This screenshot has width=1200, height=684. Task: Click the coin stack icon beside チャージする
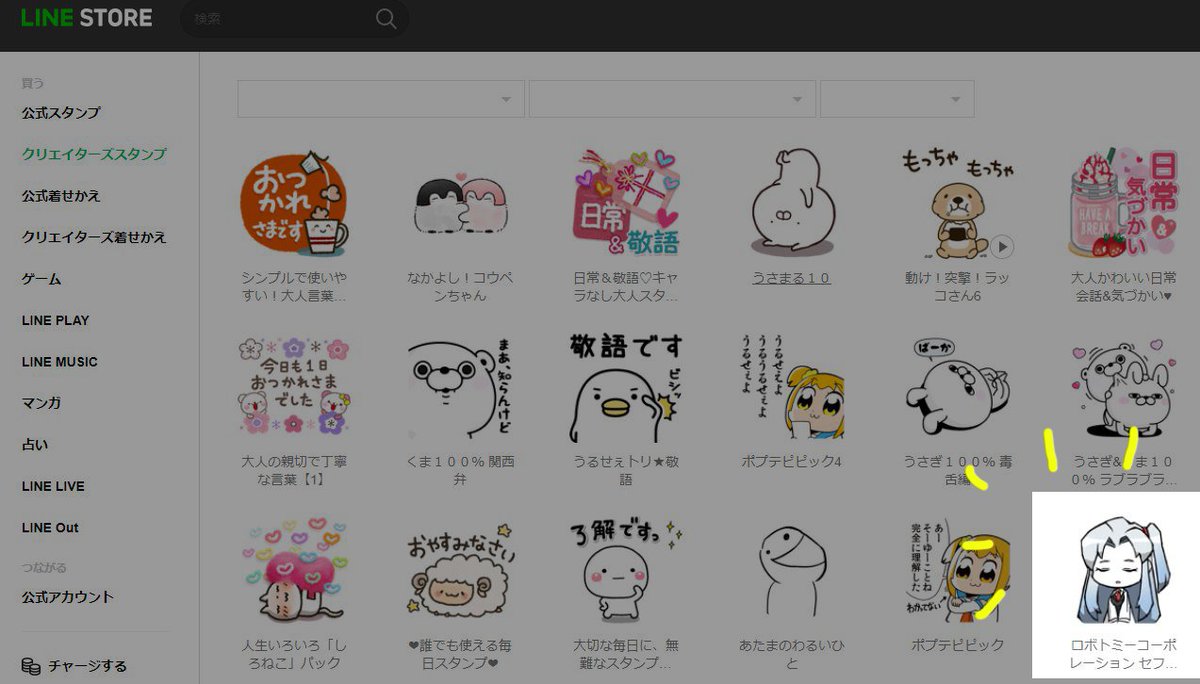31,666
